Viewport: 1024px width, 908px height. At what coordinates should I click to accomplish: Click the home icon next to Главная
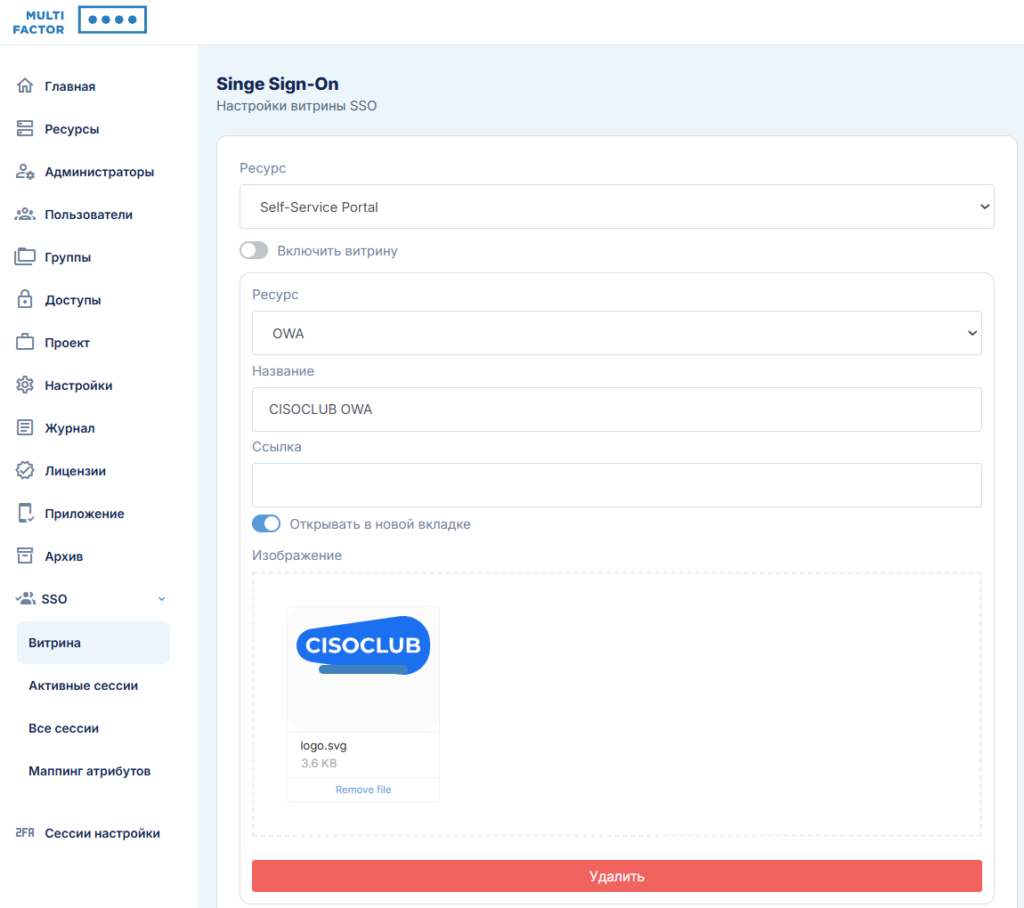(x=25, y=86)
